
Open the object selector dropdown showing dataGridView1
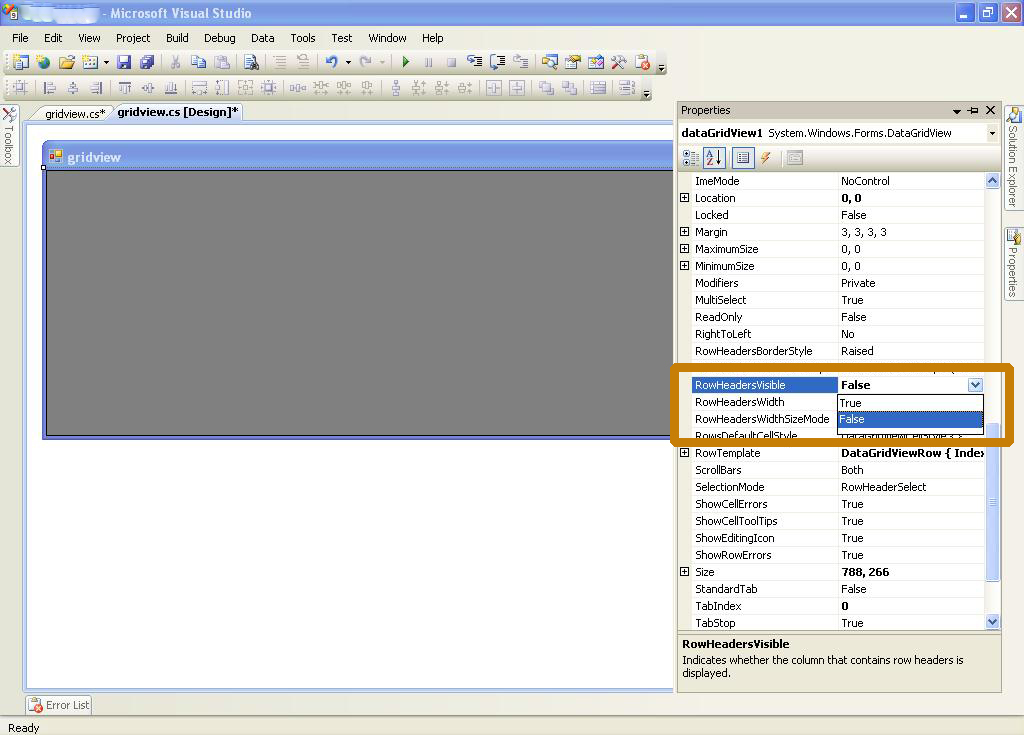tap(992, 132)
